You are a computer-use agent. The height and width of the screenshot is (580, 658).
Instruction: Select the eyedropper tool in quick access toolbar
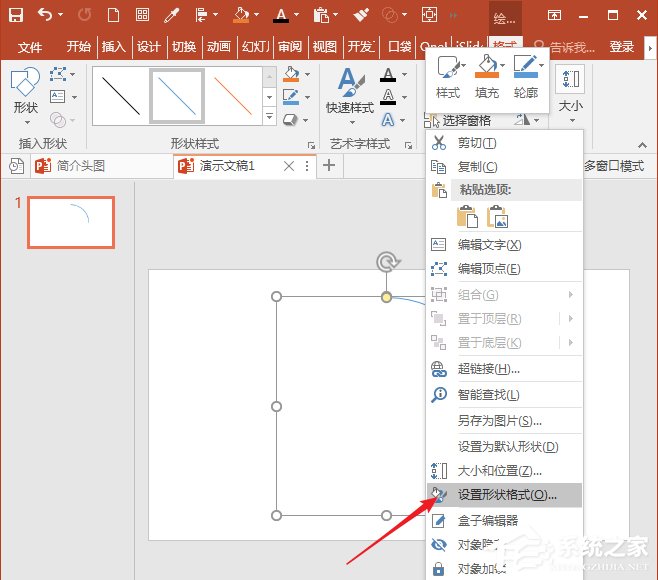click(173, 15)
